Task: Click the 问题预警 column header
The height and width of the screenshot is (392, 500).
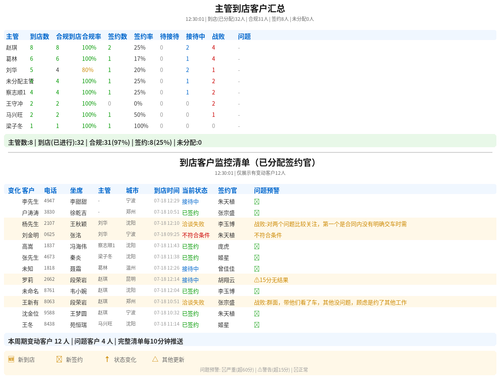Action: [267, 190]
